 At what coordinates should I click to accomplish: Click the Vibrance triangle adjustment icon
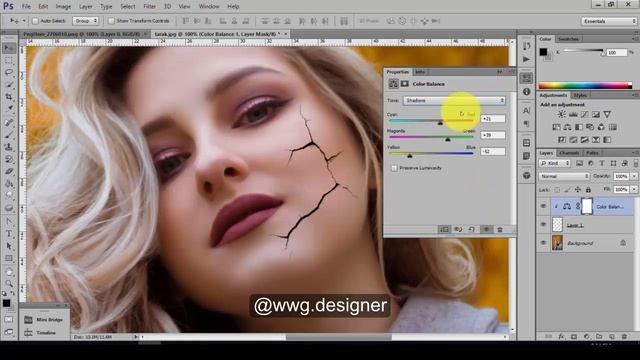pos(607,114)
